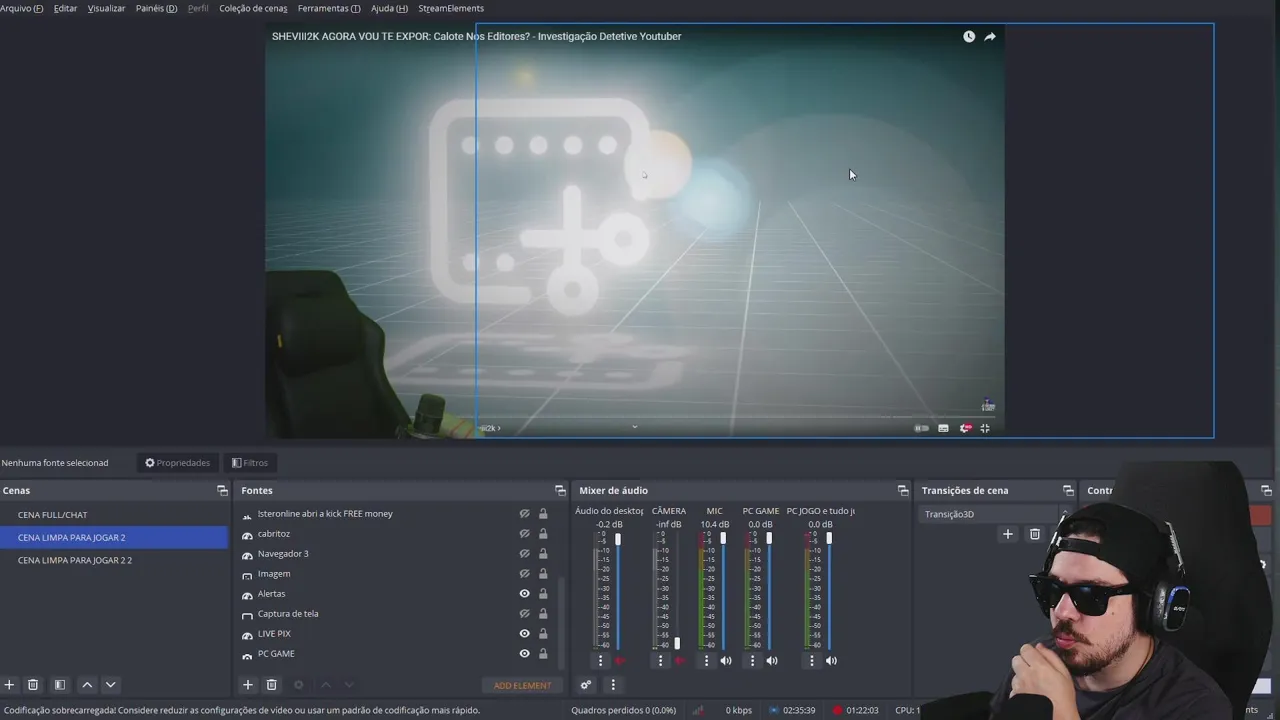The image size is (1280, 720).
Task: Open scene filters icon in the Cenas toolbar
Action: coord(60,685)
